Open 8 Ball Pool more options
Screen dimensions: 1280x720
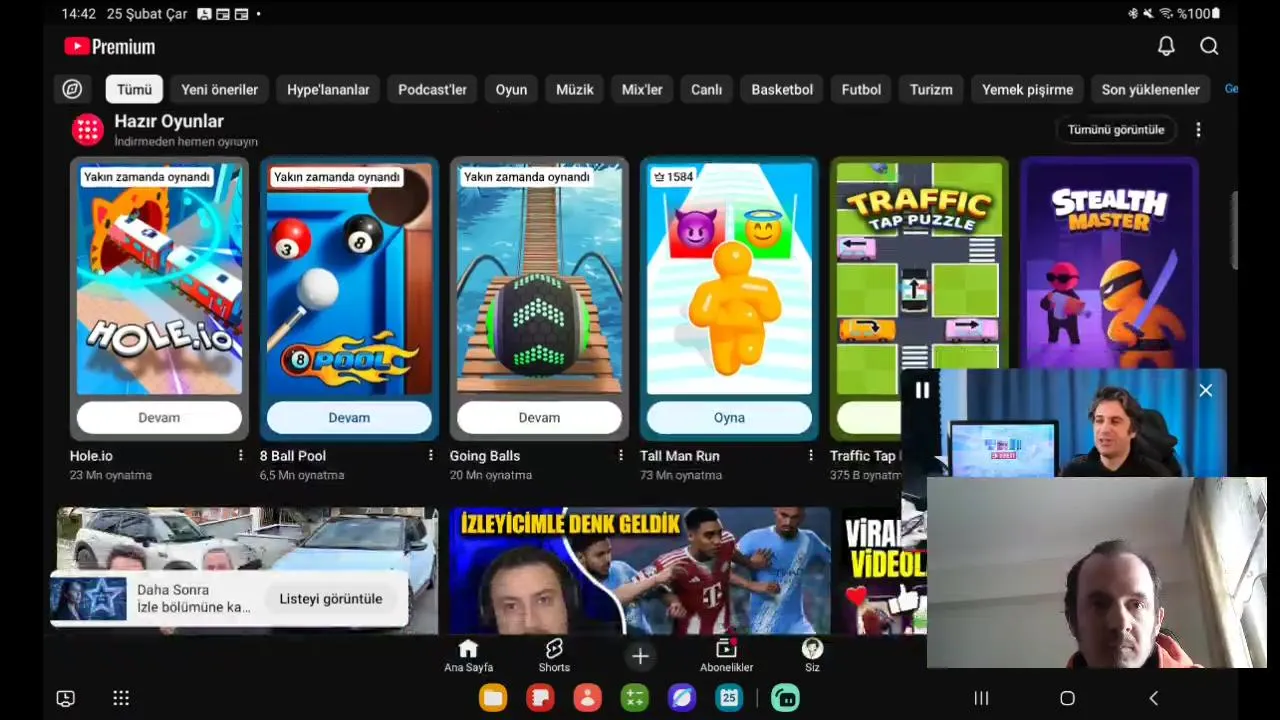point(430,455)
